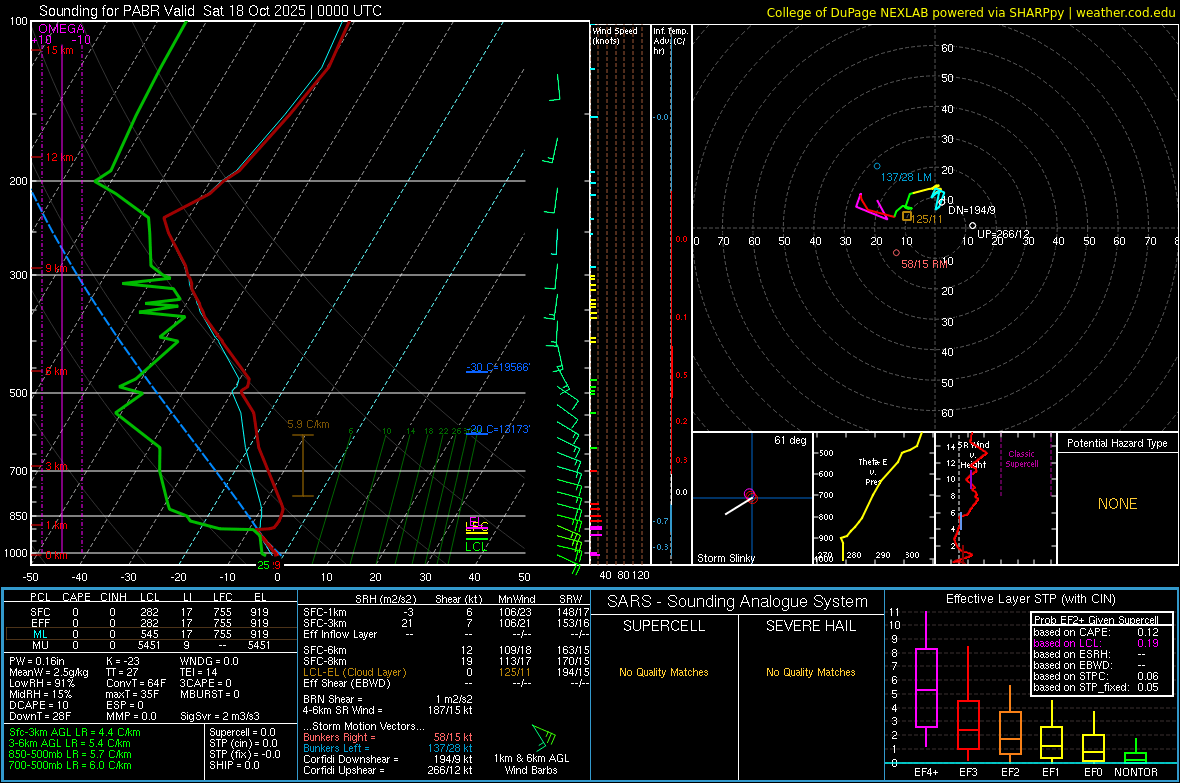The width and height of the screenshot is (1180, 783).
Task: Select the EFF parcel row
Action: 149,623
